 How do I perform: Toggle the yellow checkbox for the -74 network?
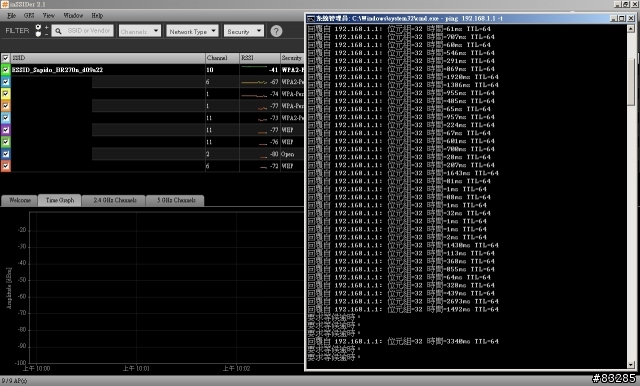click(6, 94)
